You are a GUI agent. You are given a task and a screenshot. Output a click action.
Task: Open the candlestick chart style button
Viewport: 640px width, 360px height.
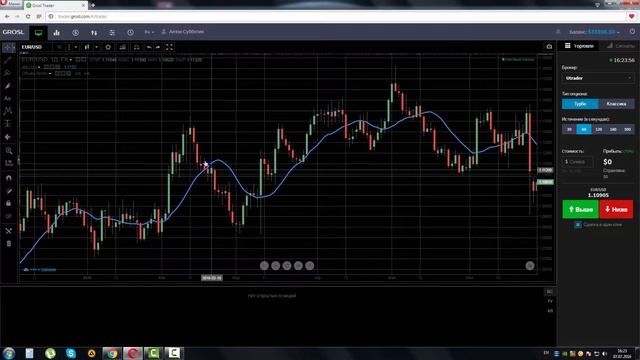tap(87, 47)
